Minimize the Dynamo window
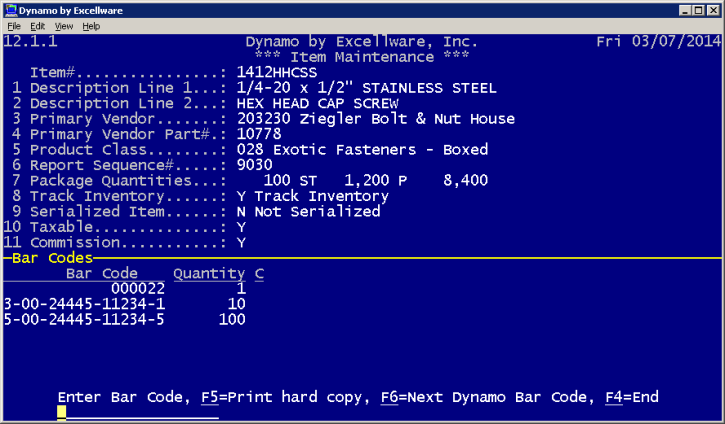The image size is (725, 424). pyautogui.click(x=685, y=10)
